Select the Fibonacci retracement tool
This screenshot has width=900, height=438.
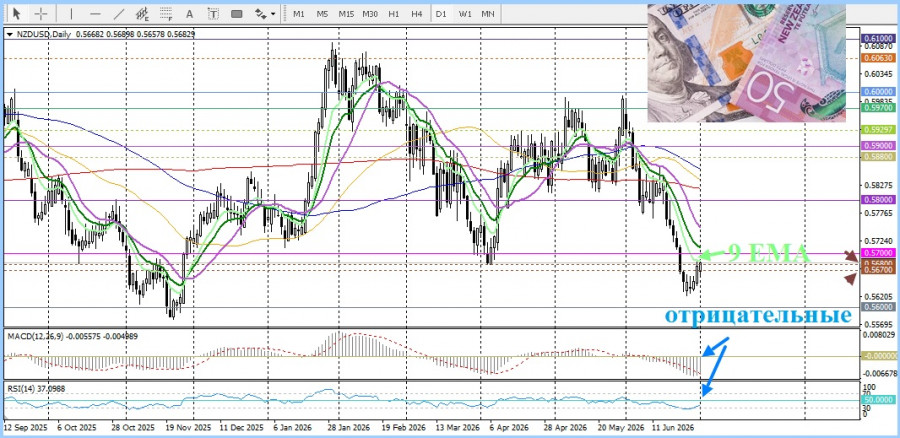coord(166,13)
